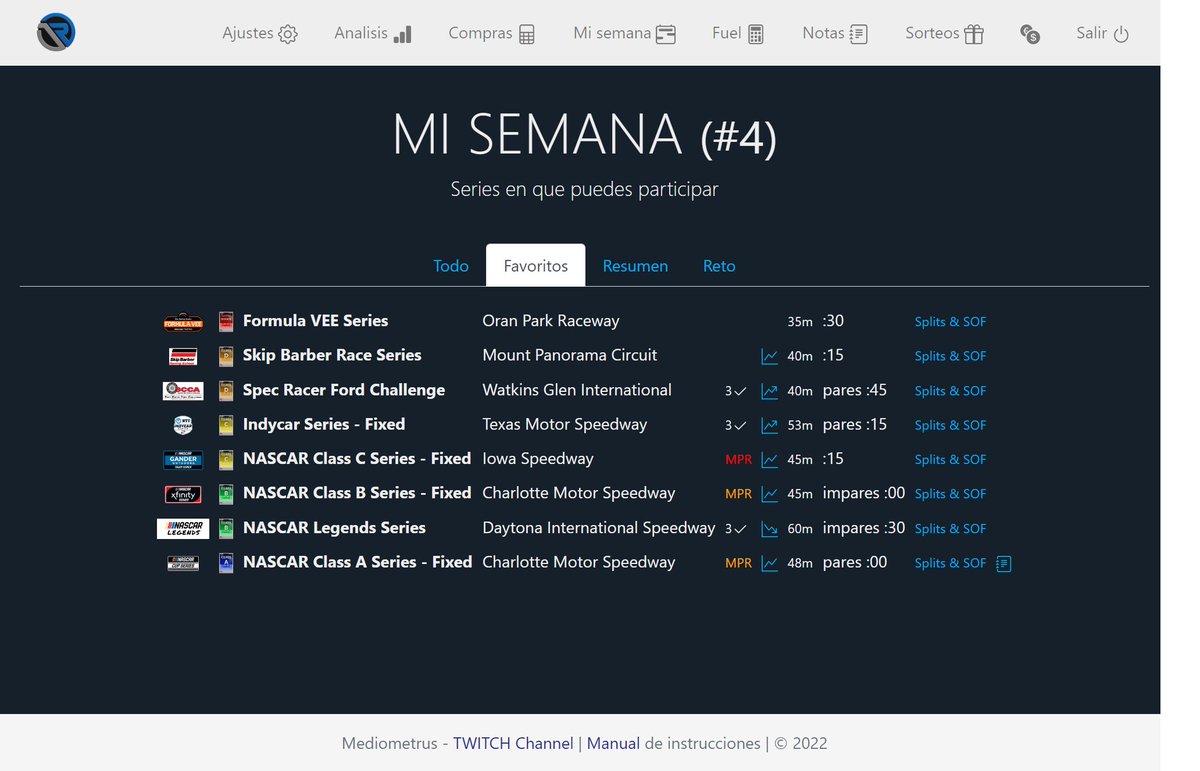Open trend chart for NASCAR Class C Series

[x=769, y=460]
